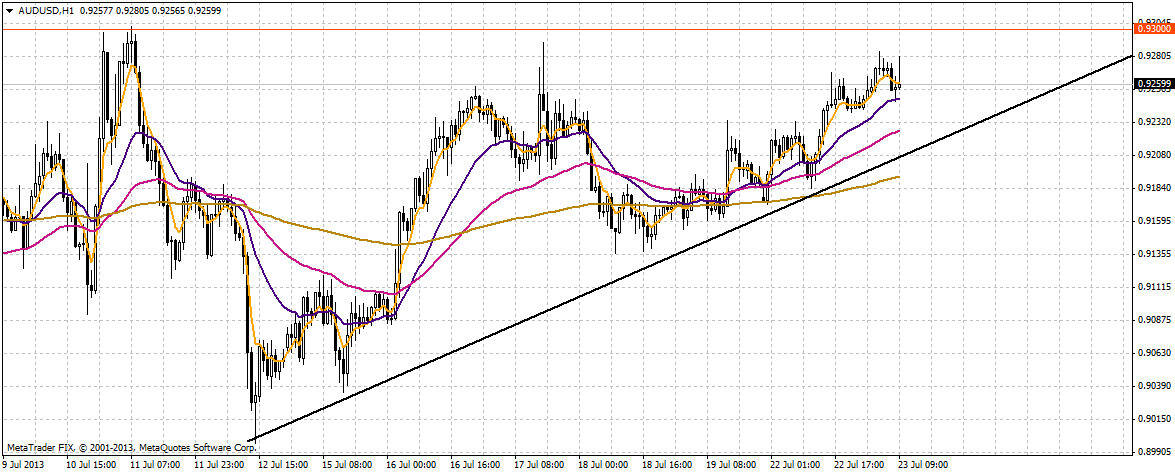Click the 0.90150 price scale label
Screen dimensions: 1175x473
coord(1153,419)
